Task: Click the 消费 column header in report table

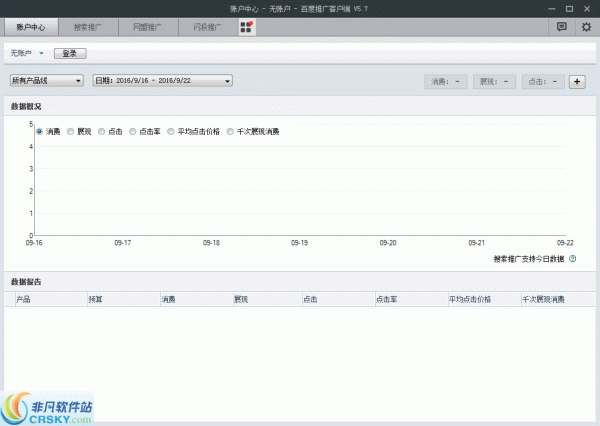Action: pos(197,299)
